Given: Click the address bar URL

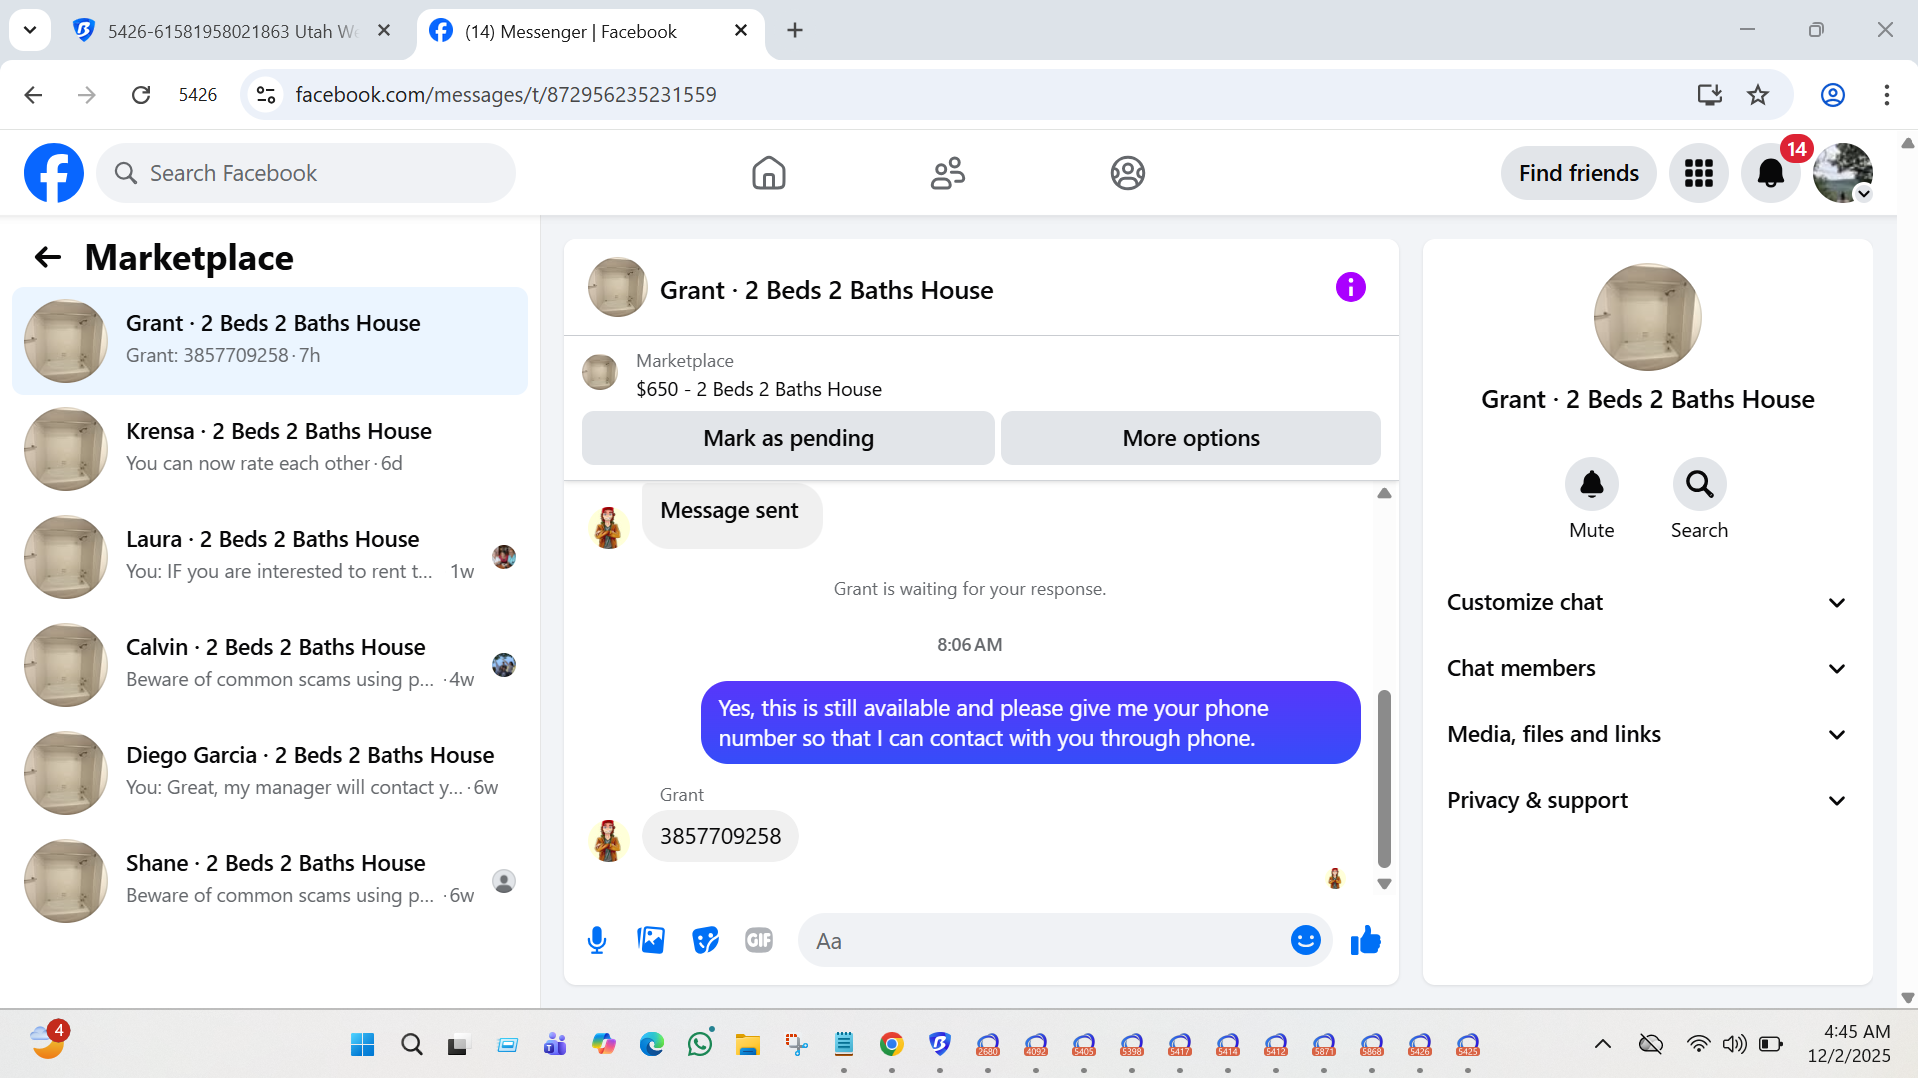Looking at the screenshot, I should (506, 94).
